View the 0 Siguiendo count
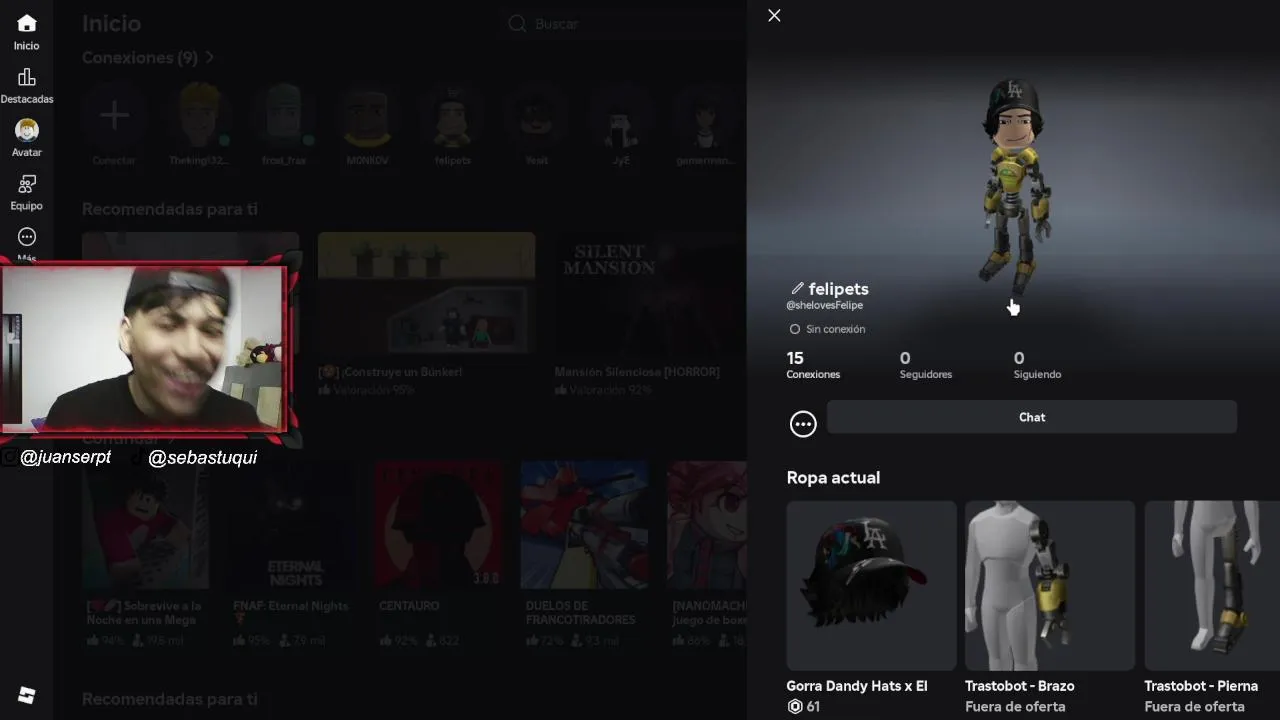The width and height of the screenshot is (1280, 720). [1037, 365]
